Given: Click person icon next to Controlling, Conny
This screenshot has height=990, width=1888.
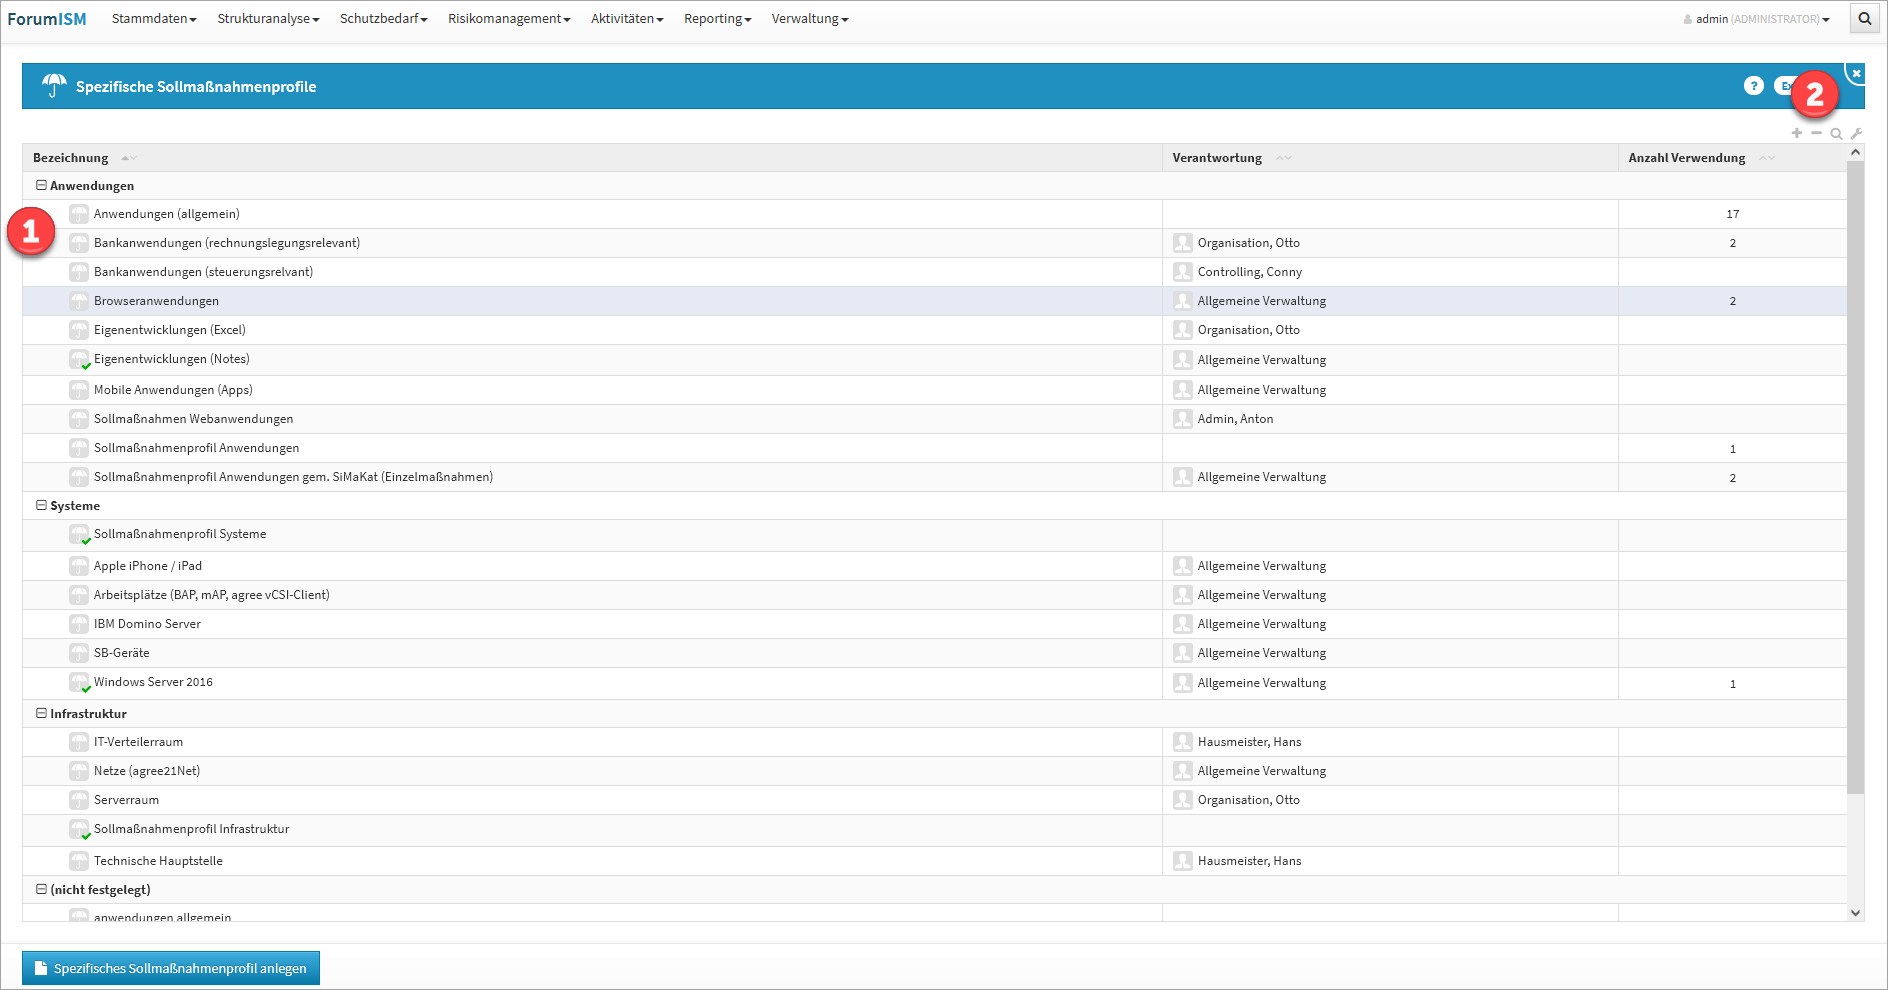Looking at the screenshot, I should pos(1182,272).
